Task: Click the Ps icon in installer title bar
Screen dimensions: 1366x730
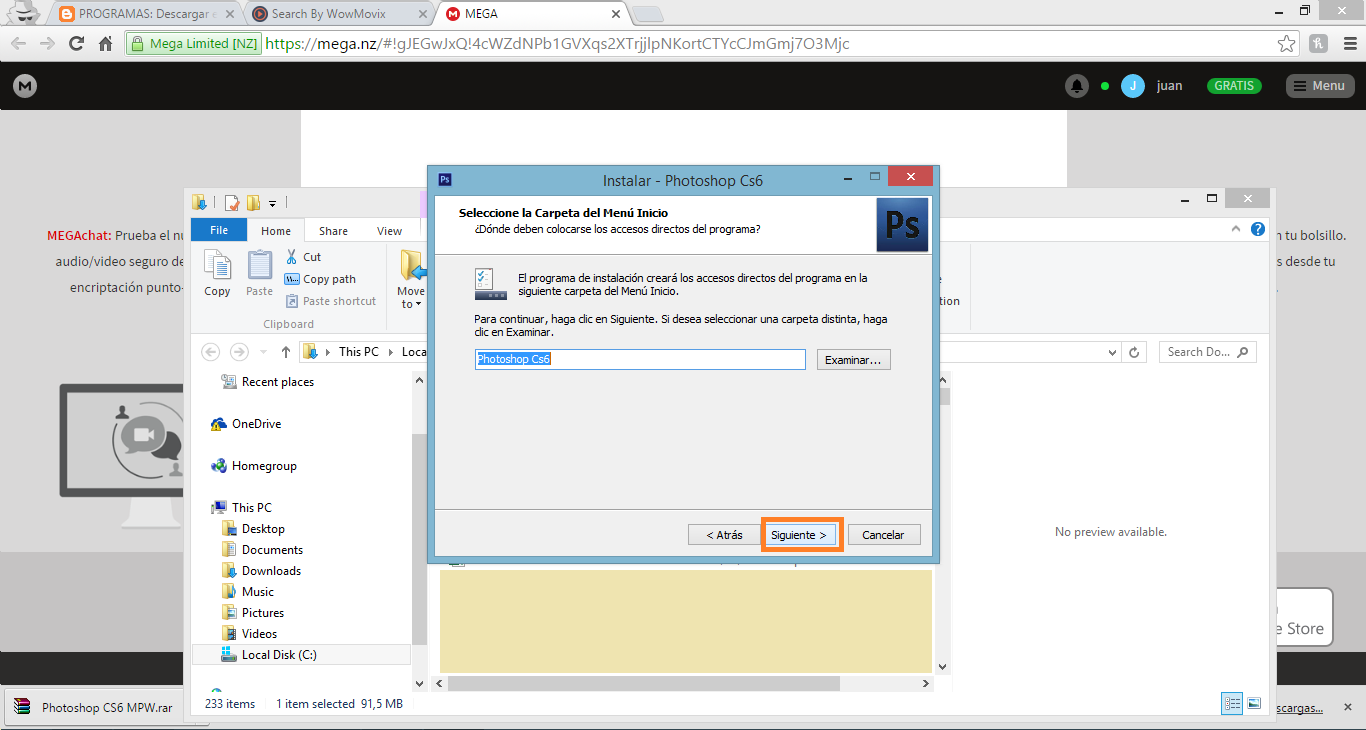Action: click(445, 180)
